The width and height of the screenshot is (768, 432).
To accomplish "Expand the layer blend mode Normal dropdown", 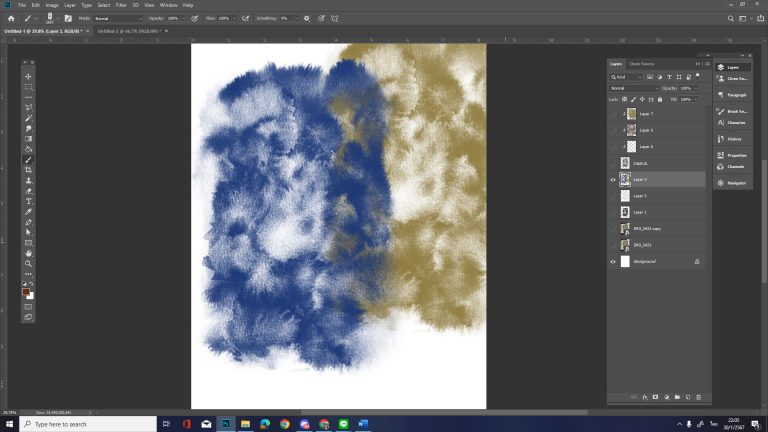I will tap(634, 88).
